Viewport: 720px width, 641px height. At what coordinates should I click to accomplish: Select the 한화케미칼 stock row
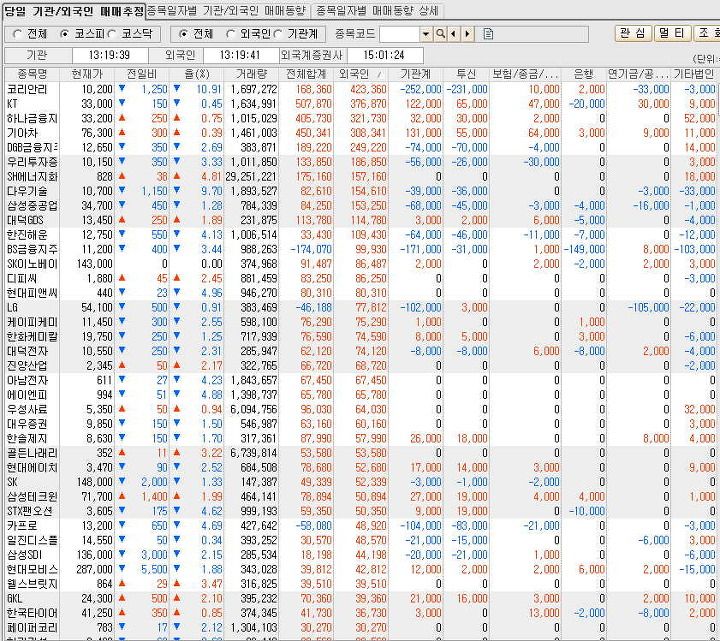(x=360, y=337)
